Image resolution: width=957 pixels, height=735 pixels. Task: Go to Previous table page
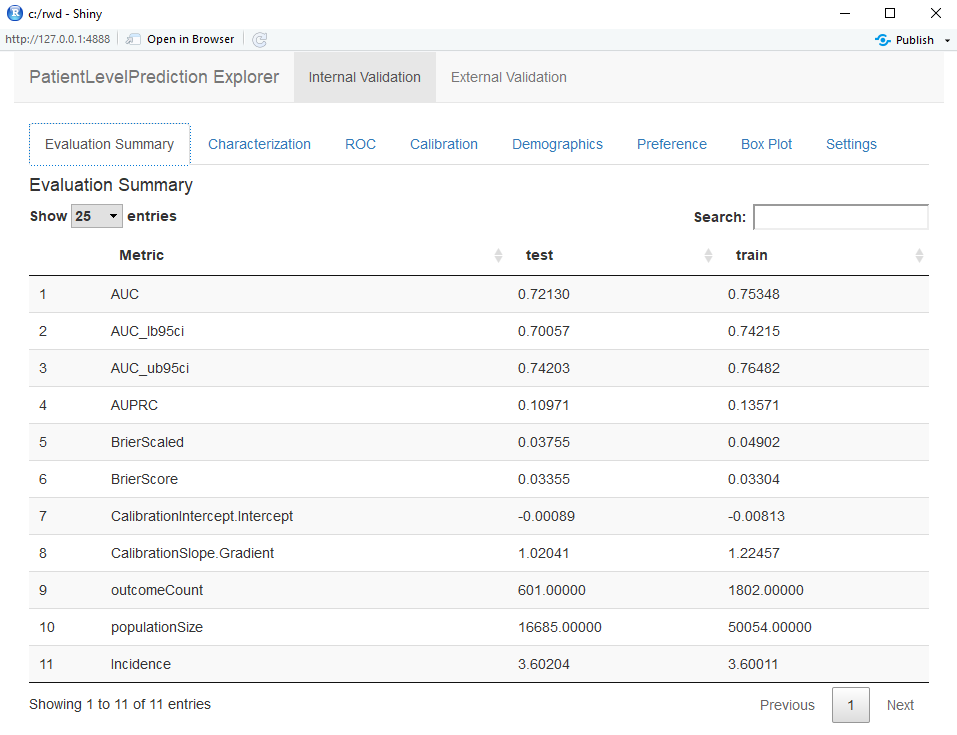pyautogui.click(x=787, y=705)
